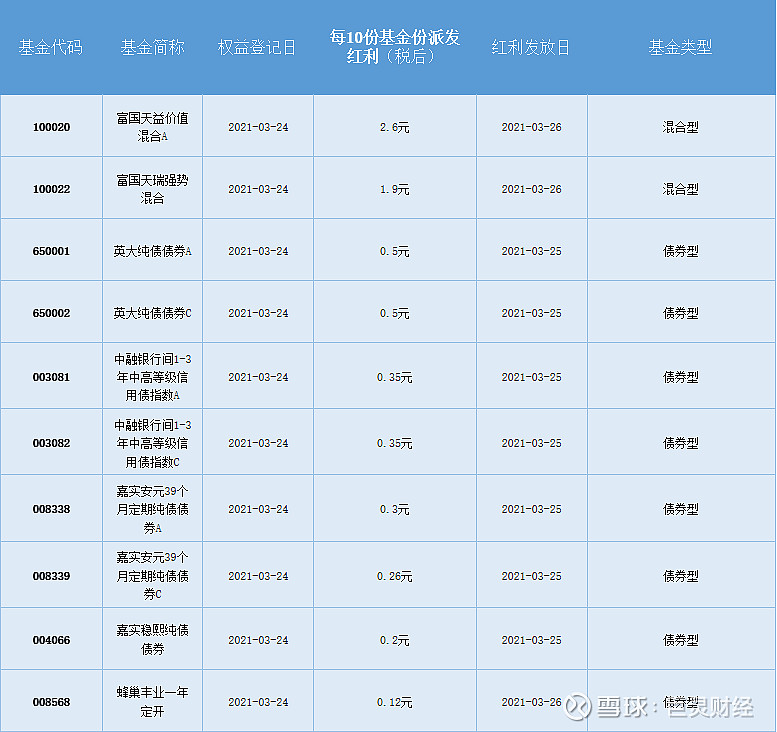777x732 pixels.
Task: Click 债券型 type for fund 003081
Action: click(x=680, y=377)
